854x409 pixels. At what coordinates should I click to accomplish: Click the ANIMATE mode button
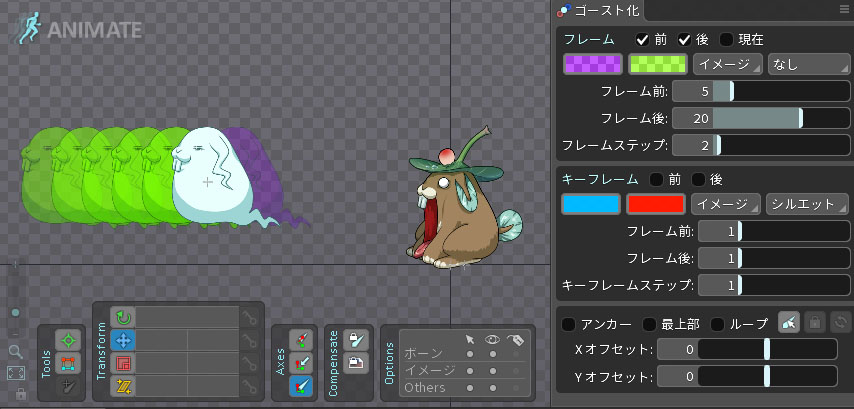79,30
